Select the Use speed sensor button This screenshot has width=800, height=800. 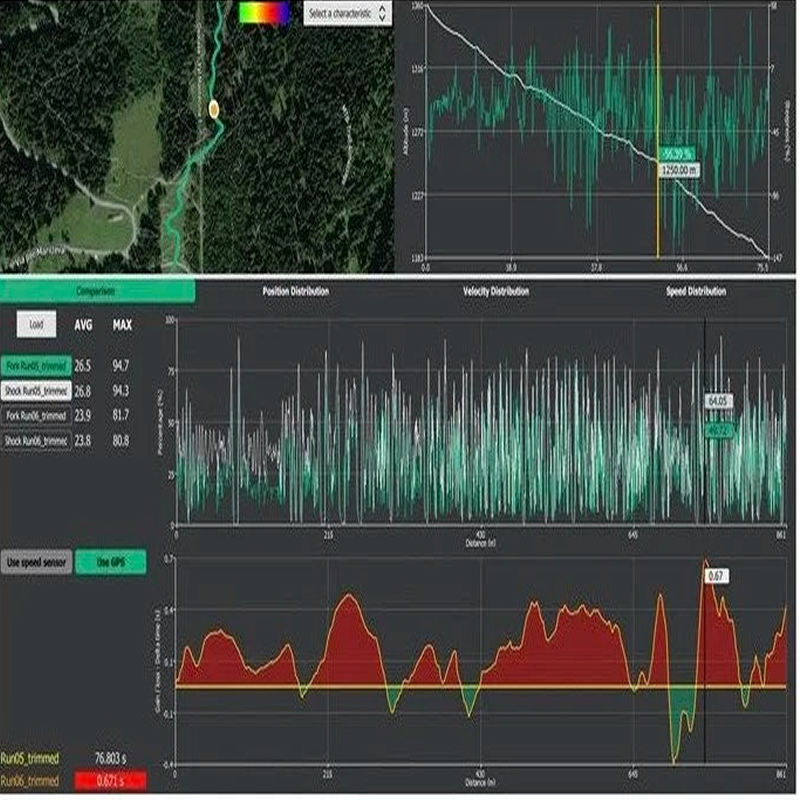[x=35, y=562]
